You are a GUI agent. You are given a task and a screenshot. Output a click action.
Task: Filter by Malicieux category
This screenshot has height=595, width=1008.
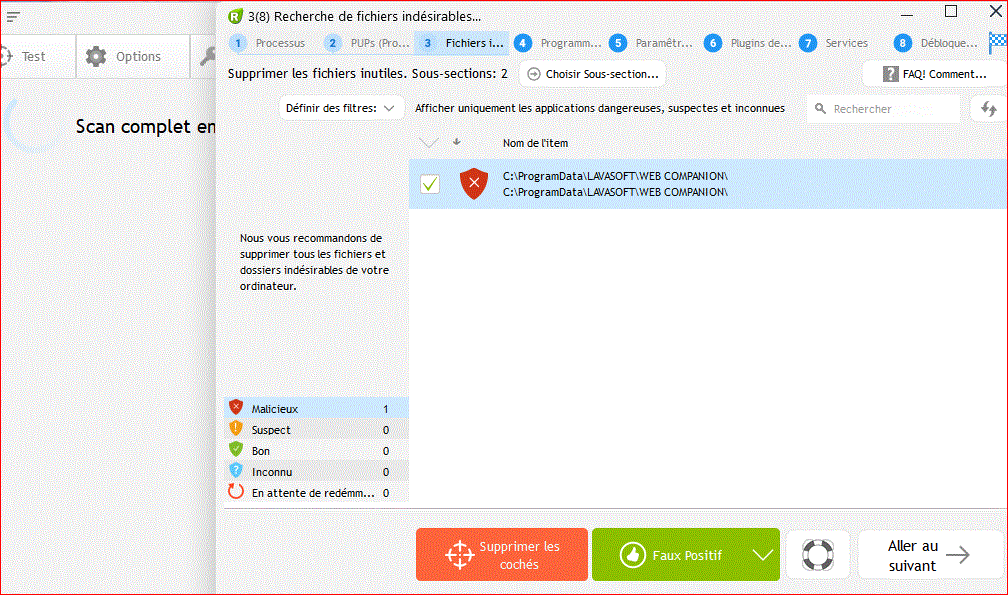[x=316, y=409]
